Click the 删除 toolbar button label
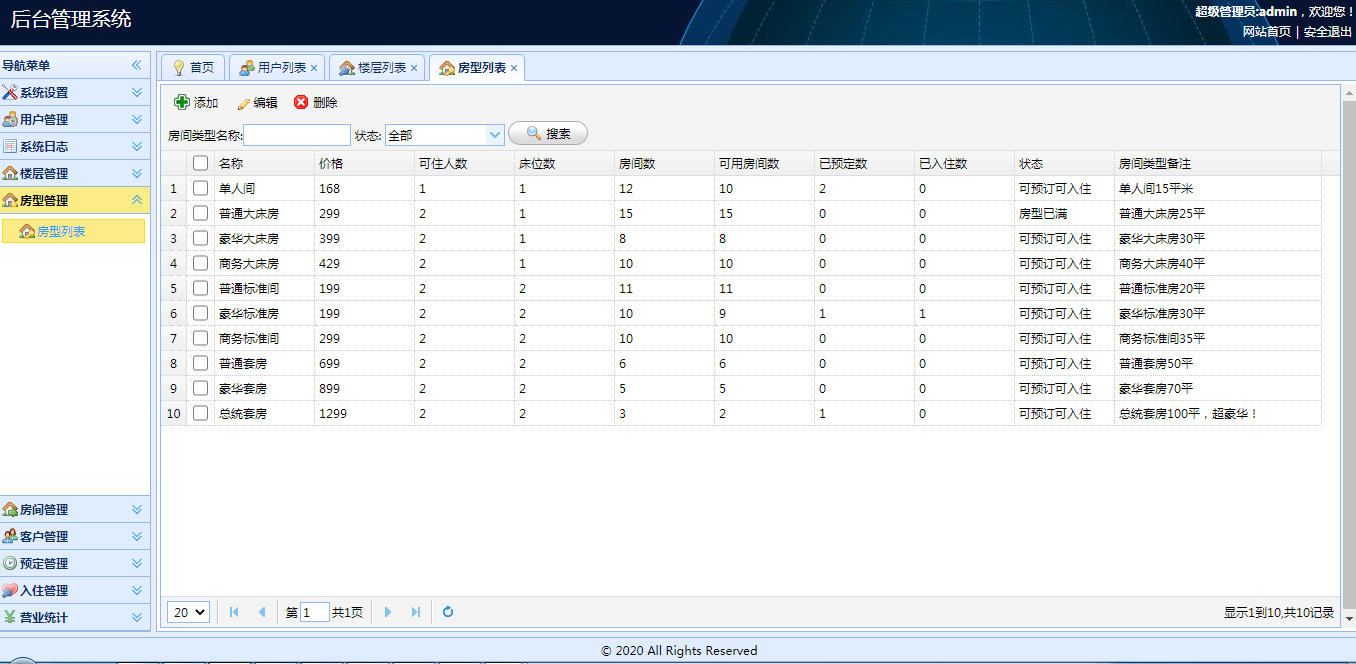This screenshot has height=664, width=1356. pyautogui.click(x=325, y=103)
